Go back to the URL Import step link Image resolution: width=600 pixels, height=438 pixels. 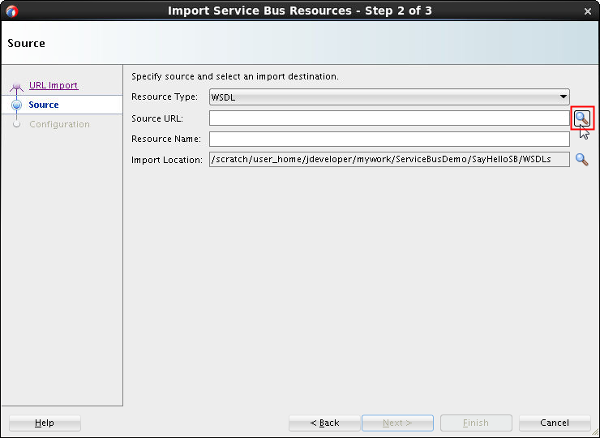(53, 86)
